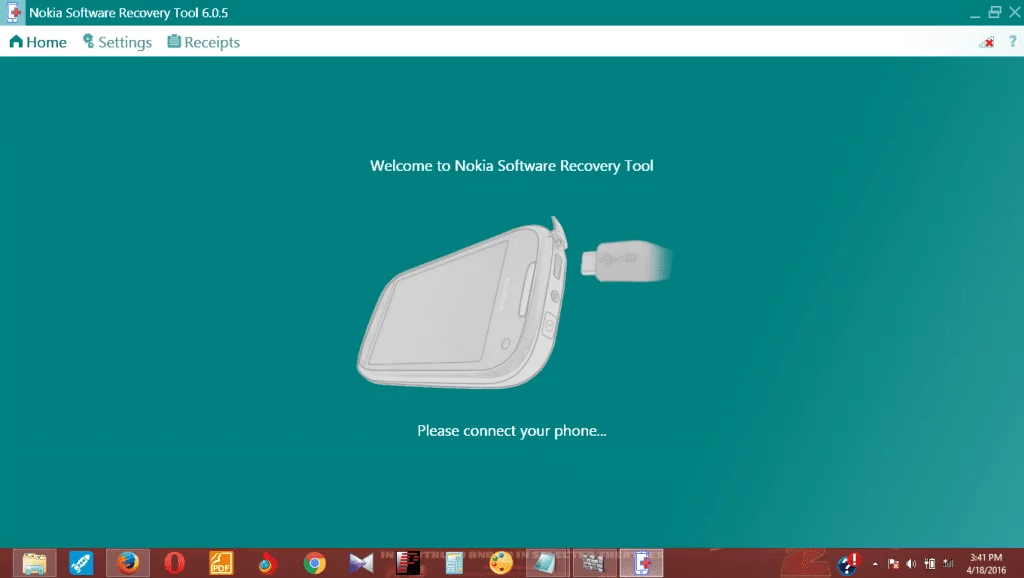This screenshot has height=578, width=1024.
Task: Open the Calculator from the taskbar
Action: tap(455, 563)
